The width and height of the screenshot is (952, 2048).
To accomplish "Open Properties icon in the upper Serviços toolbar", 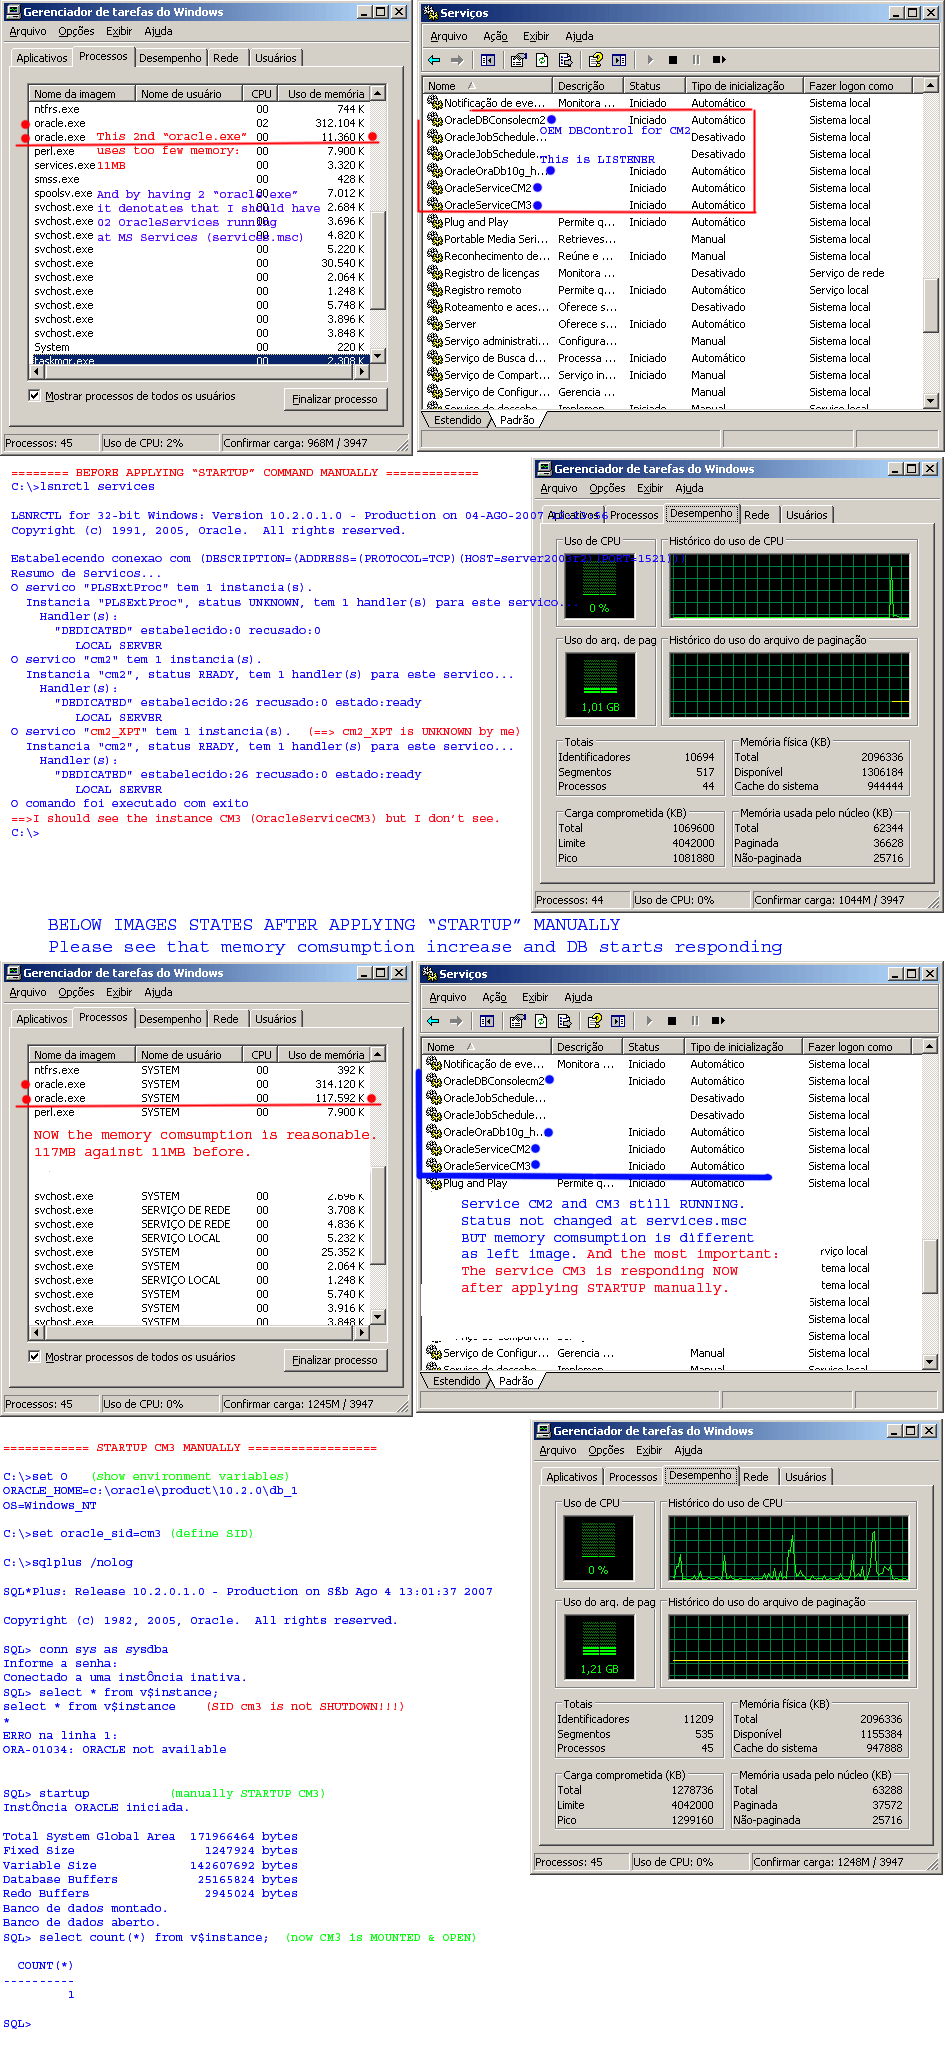I will click(x=518, y=60).
